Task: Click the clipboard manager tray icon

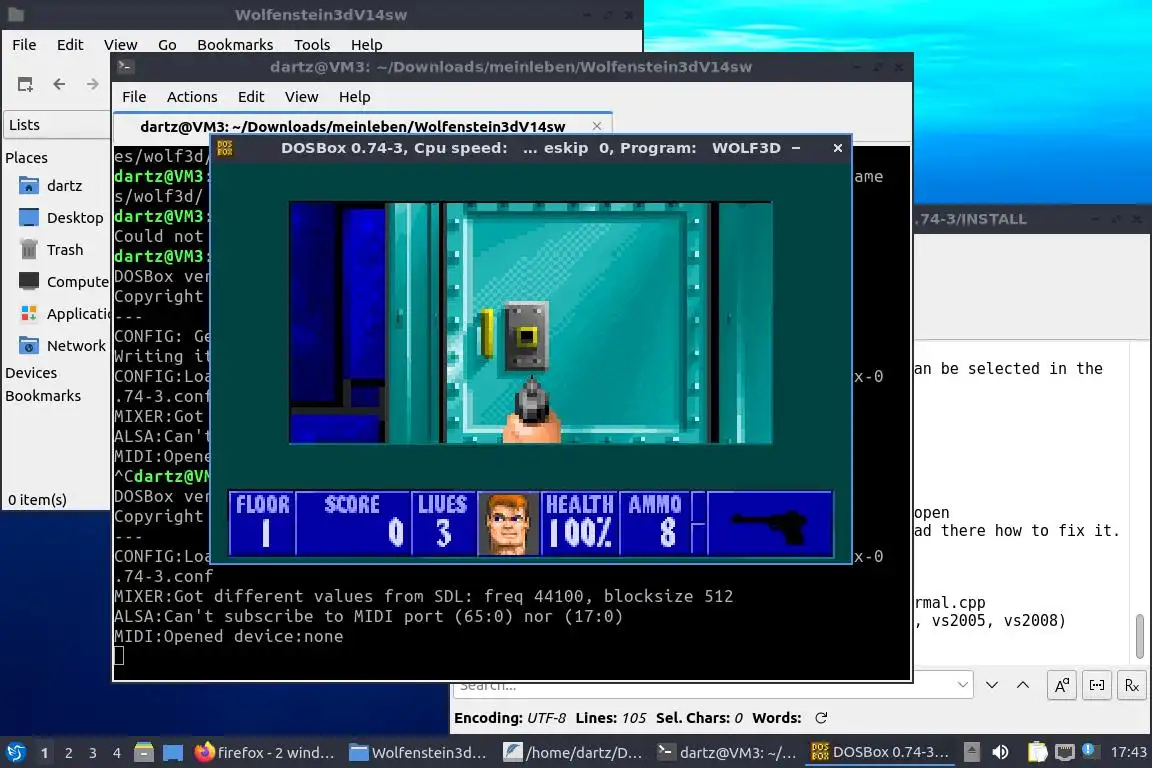Action: pos(1037,752)
